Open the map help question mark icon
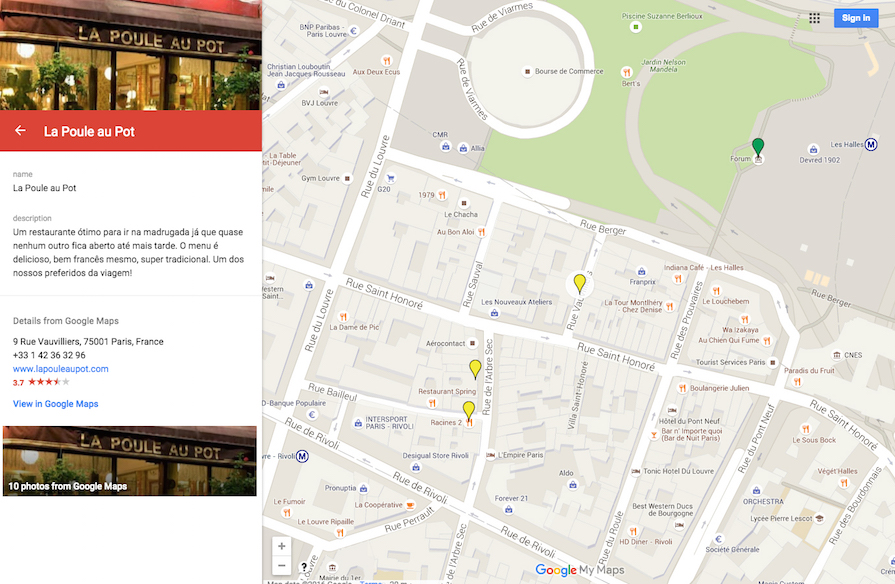The width and height of the screenshot is (895, 584). pos(304,567)
